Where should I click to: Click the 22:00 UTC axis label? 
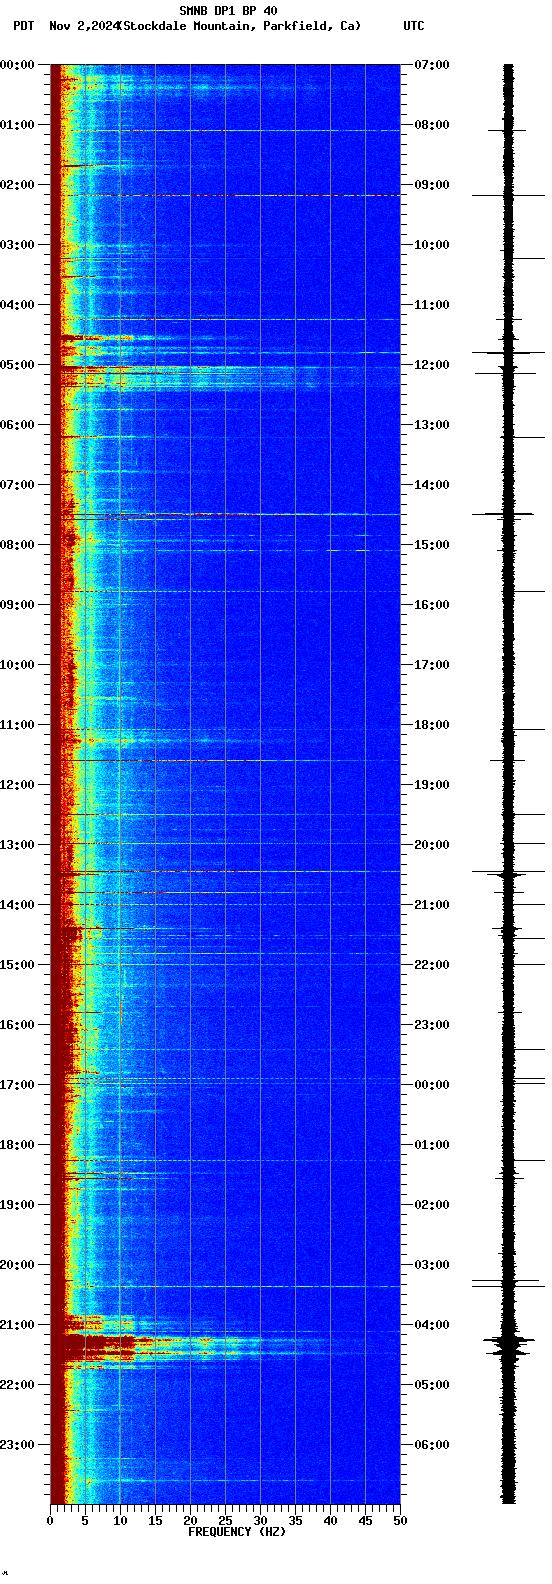432,965
